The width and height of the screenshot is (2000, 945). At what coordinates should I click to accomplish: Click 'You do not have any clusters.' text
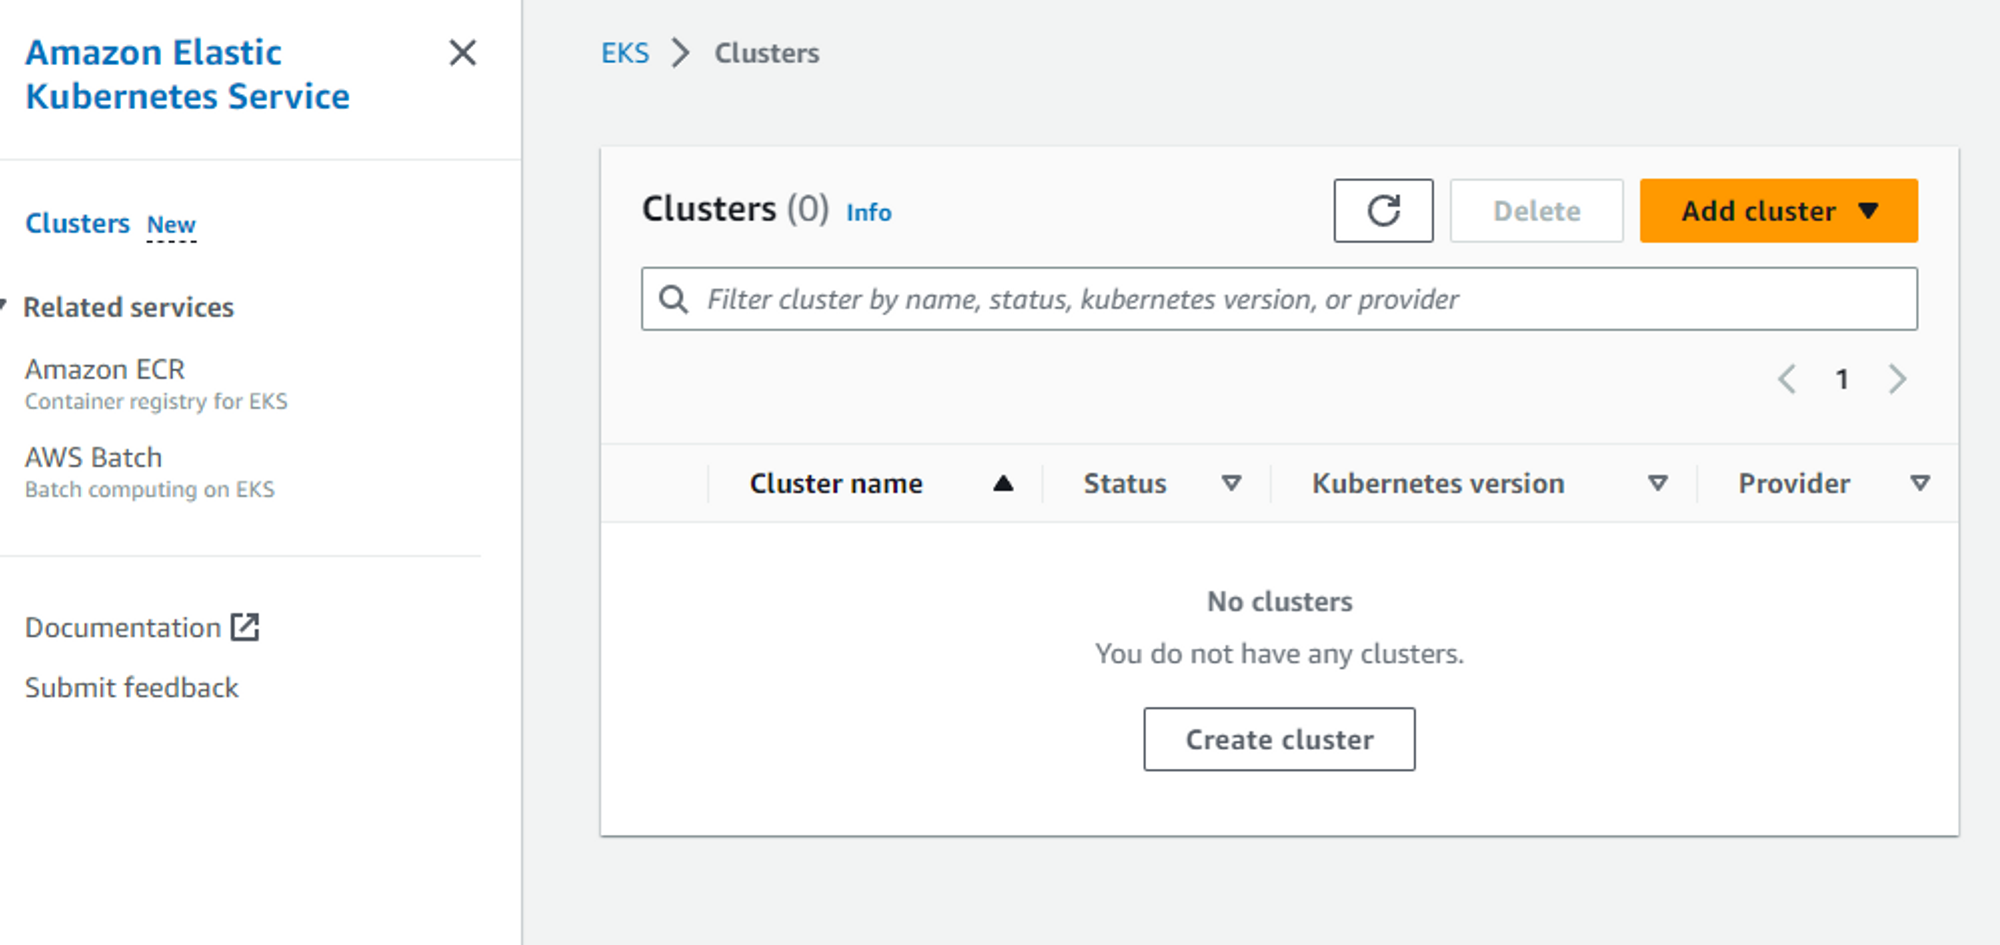tap(1279, 654)
